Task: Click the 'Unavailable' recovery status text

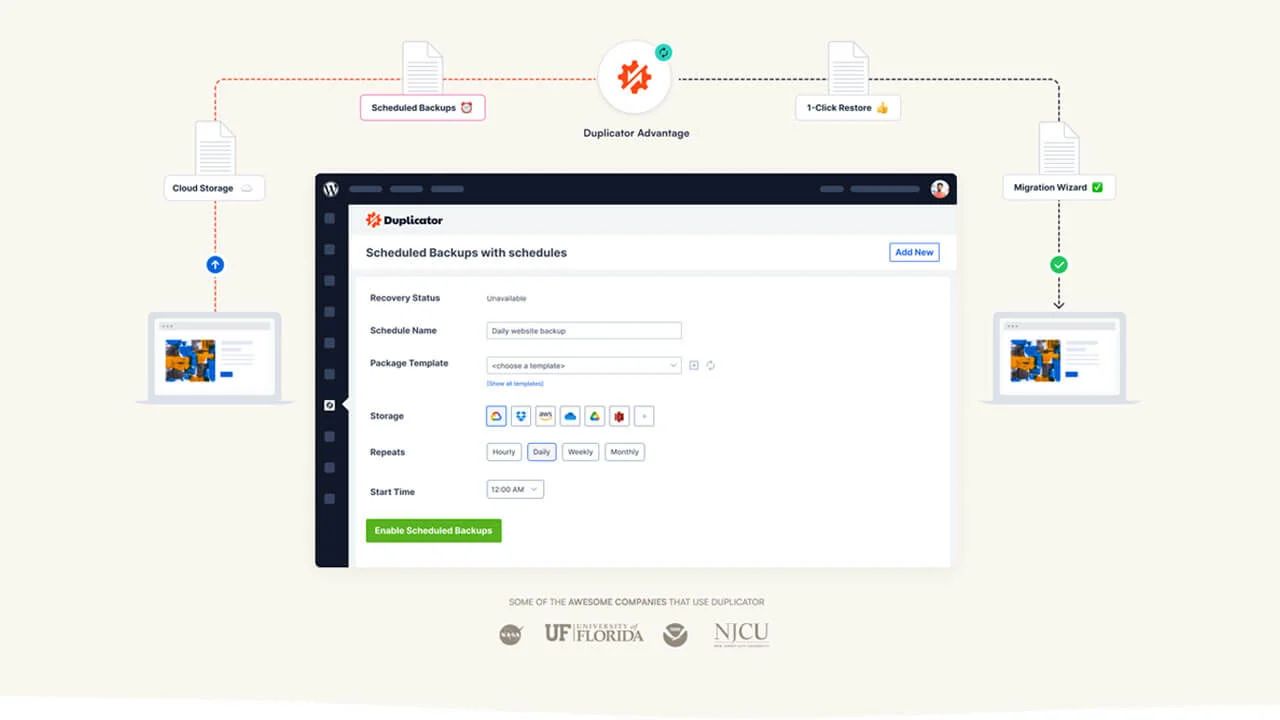Action: 506,298
